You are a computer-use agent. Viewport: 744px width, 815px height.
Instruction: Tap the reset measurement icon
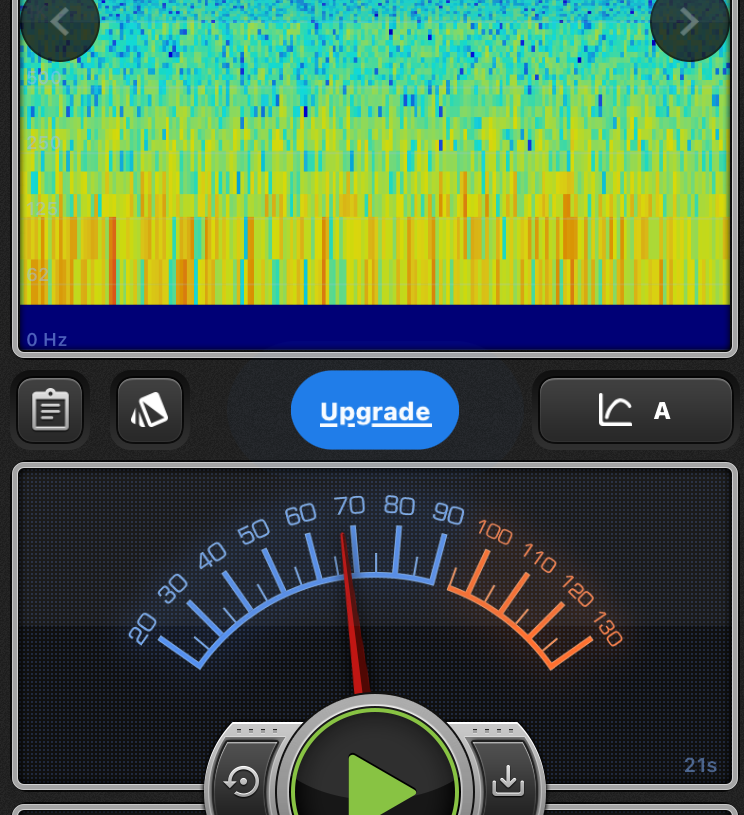(243, 781)
